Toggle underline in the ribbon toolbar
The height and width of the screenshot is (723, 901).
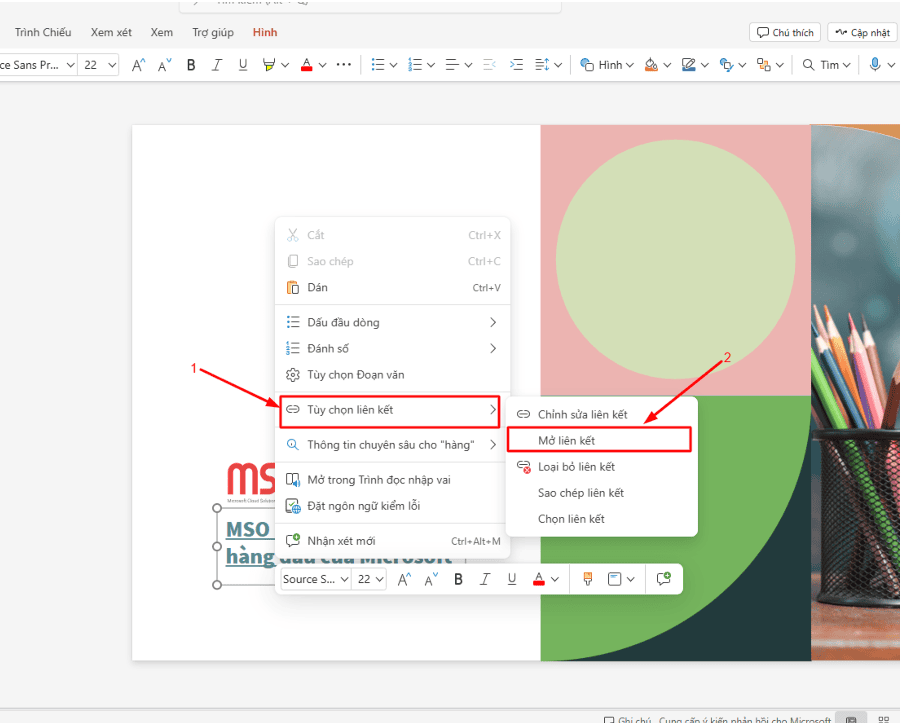[243, 65]
